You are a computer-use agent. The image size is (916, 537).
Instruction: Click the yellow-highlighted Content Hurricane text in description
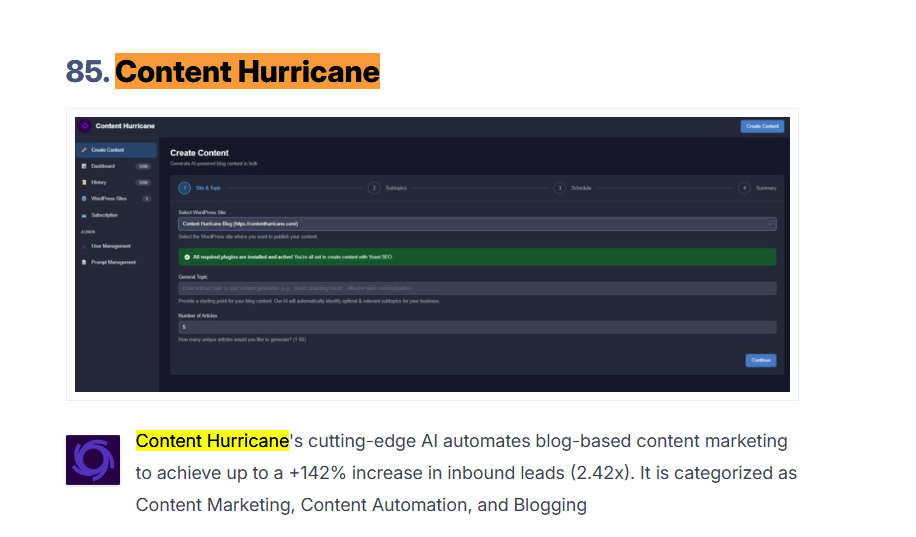click(x=212, y=441)
